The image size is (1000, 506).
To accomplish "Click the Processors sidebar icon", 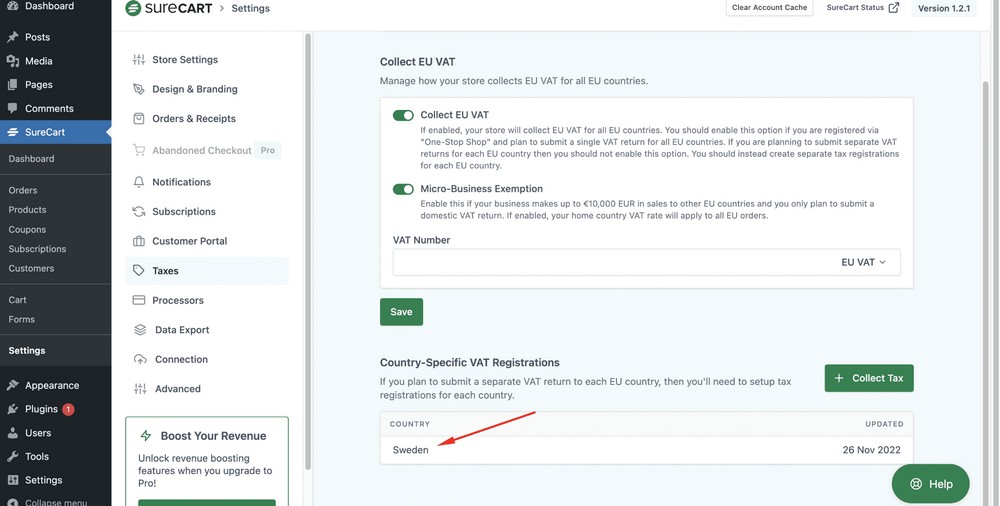I will pyautogui.click(x=139, y=300).
